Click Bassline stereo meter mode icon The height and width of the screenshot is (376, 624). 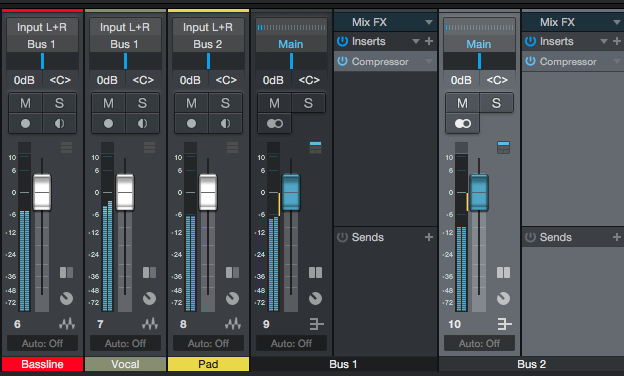[66, 273]
